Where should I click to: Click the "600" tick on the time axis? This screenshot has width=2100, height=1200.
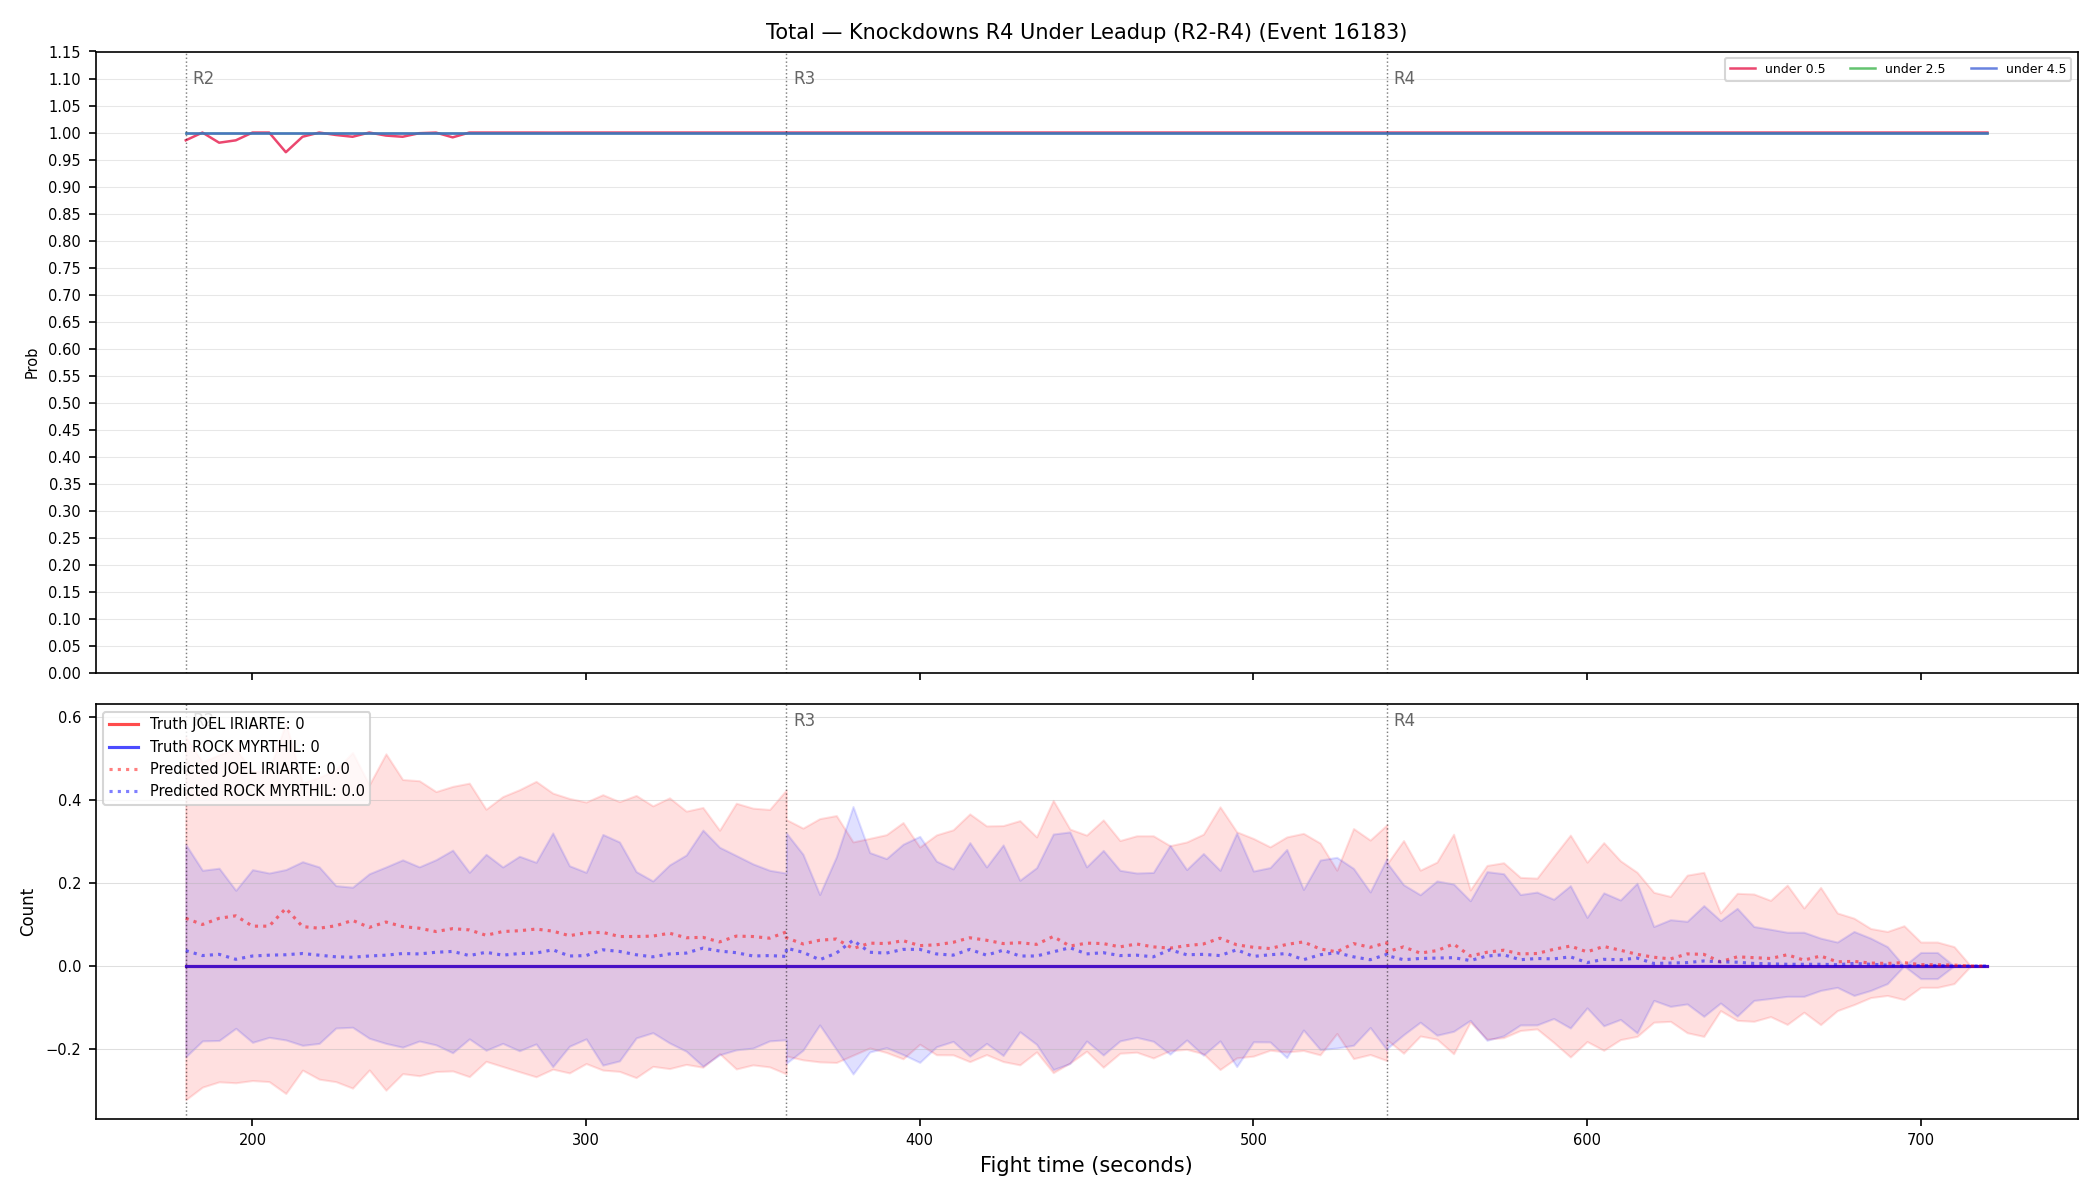coord(1587,1139)
